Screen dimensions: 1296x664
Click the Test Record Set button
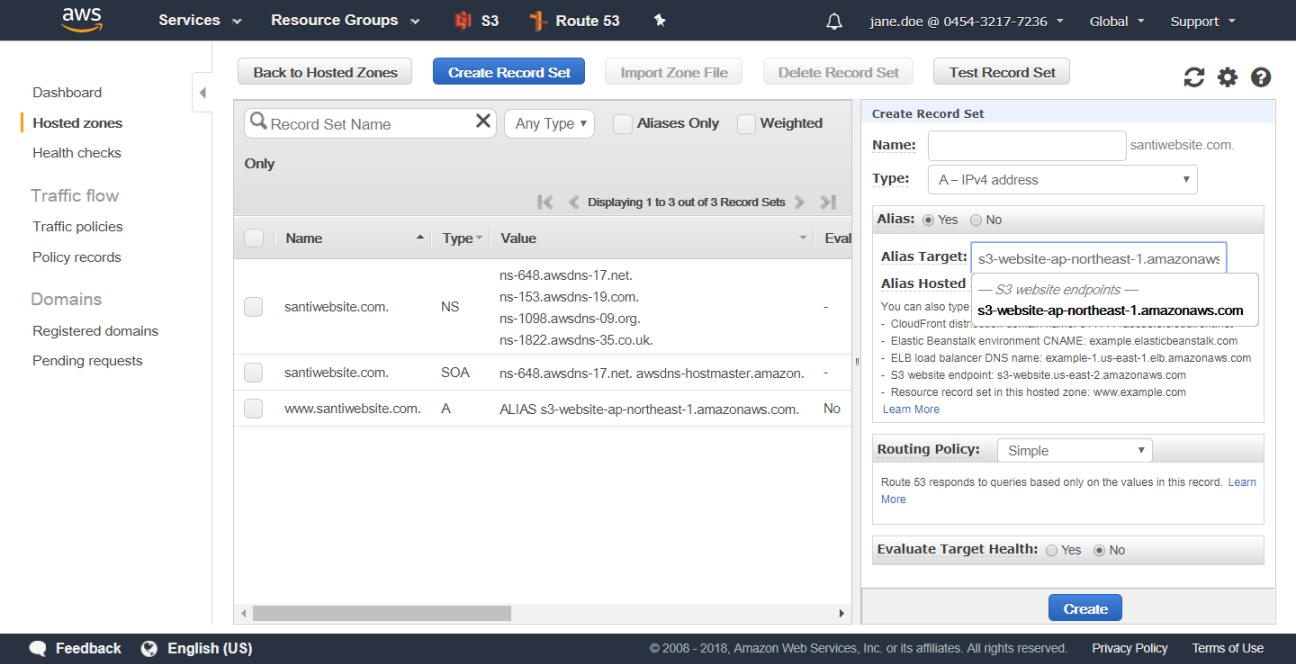1002,72
